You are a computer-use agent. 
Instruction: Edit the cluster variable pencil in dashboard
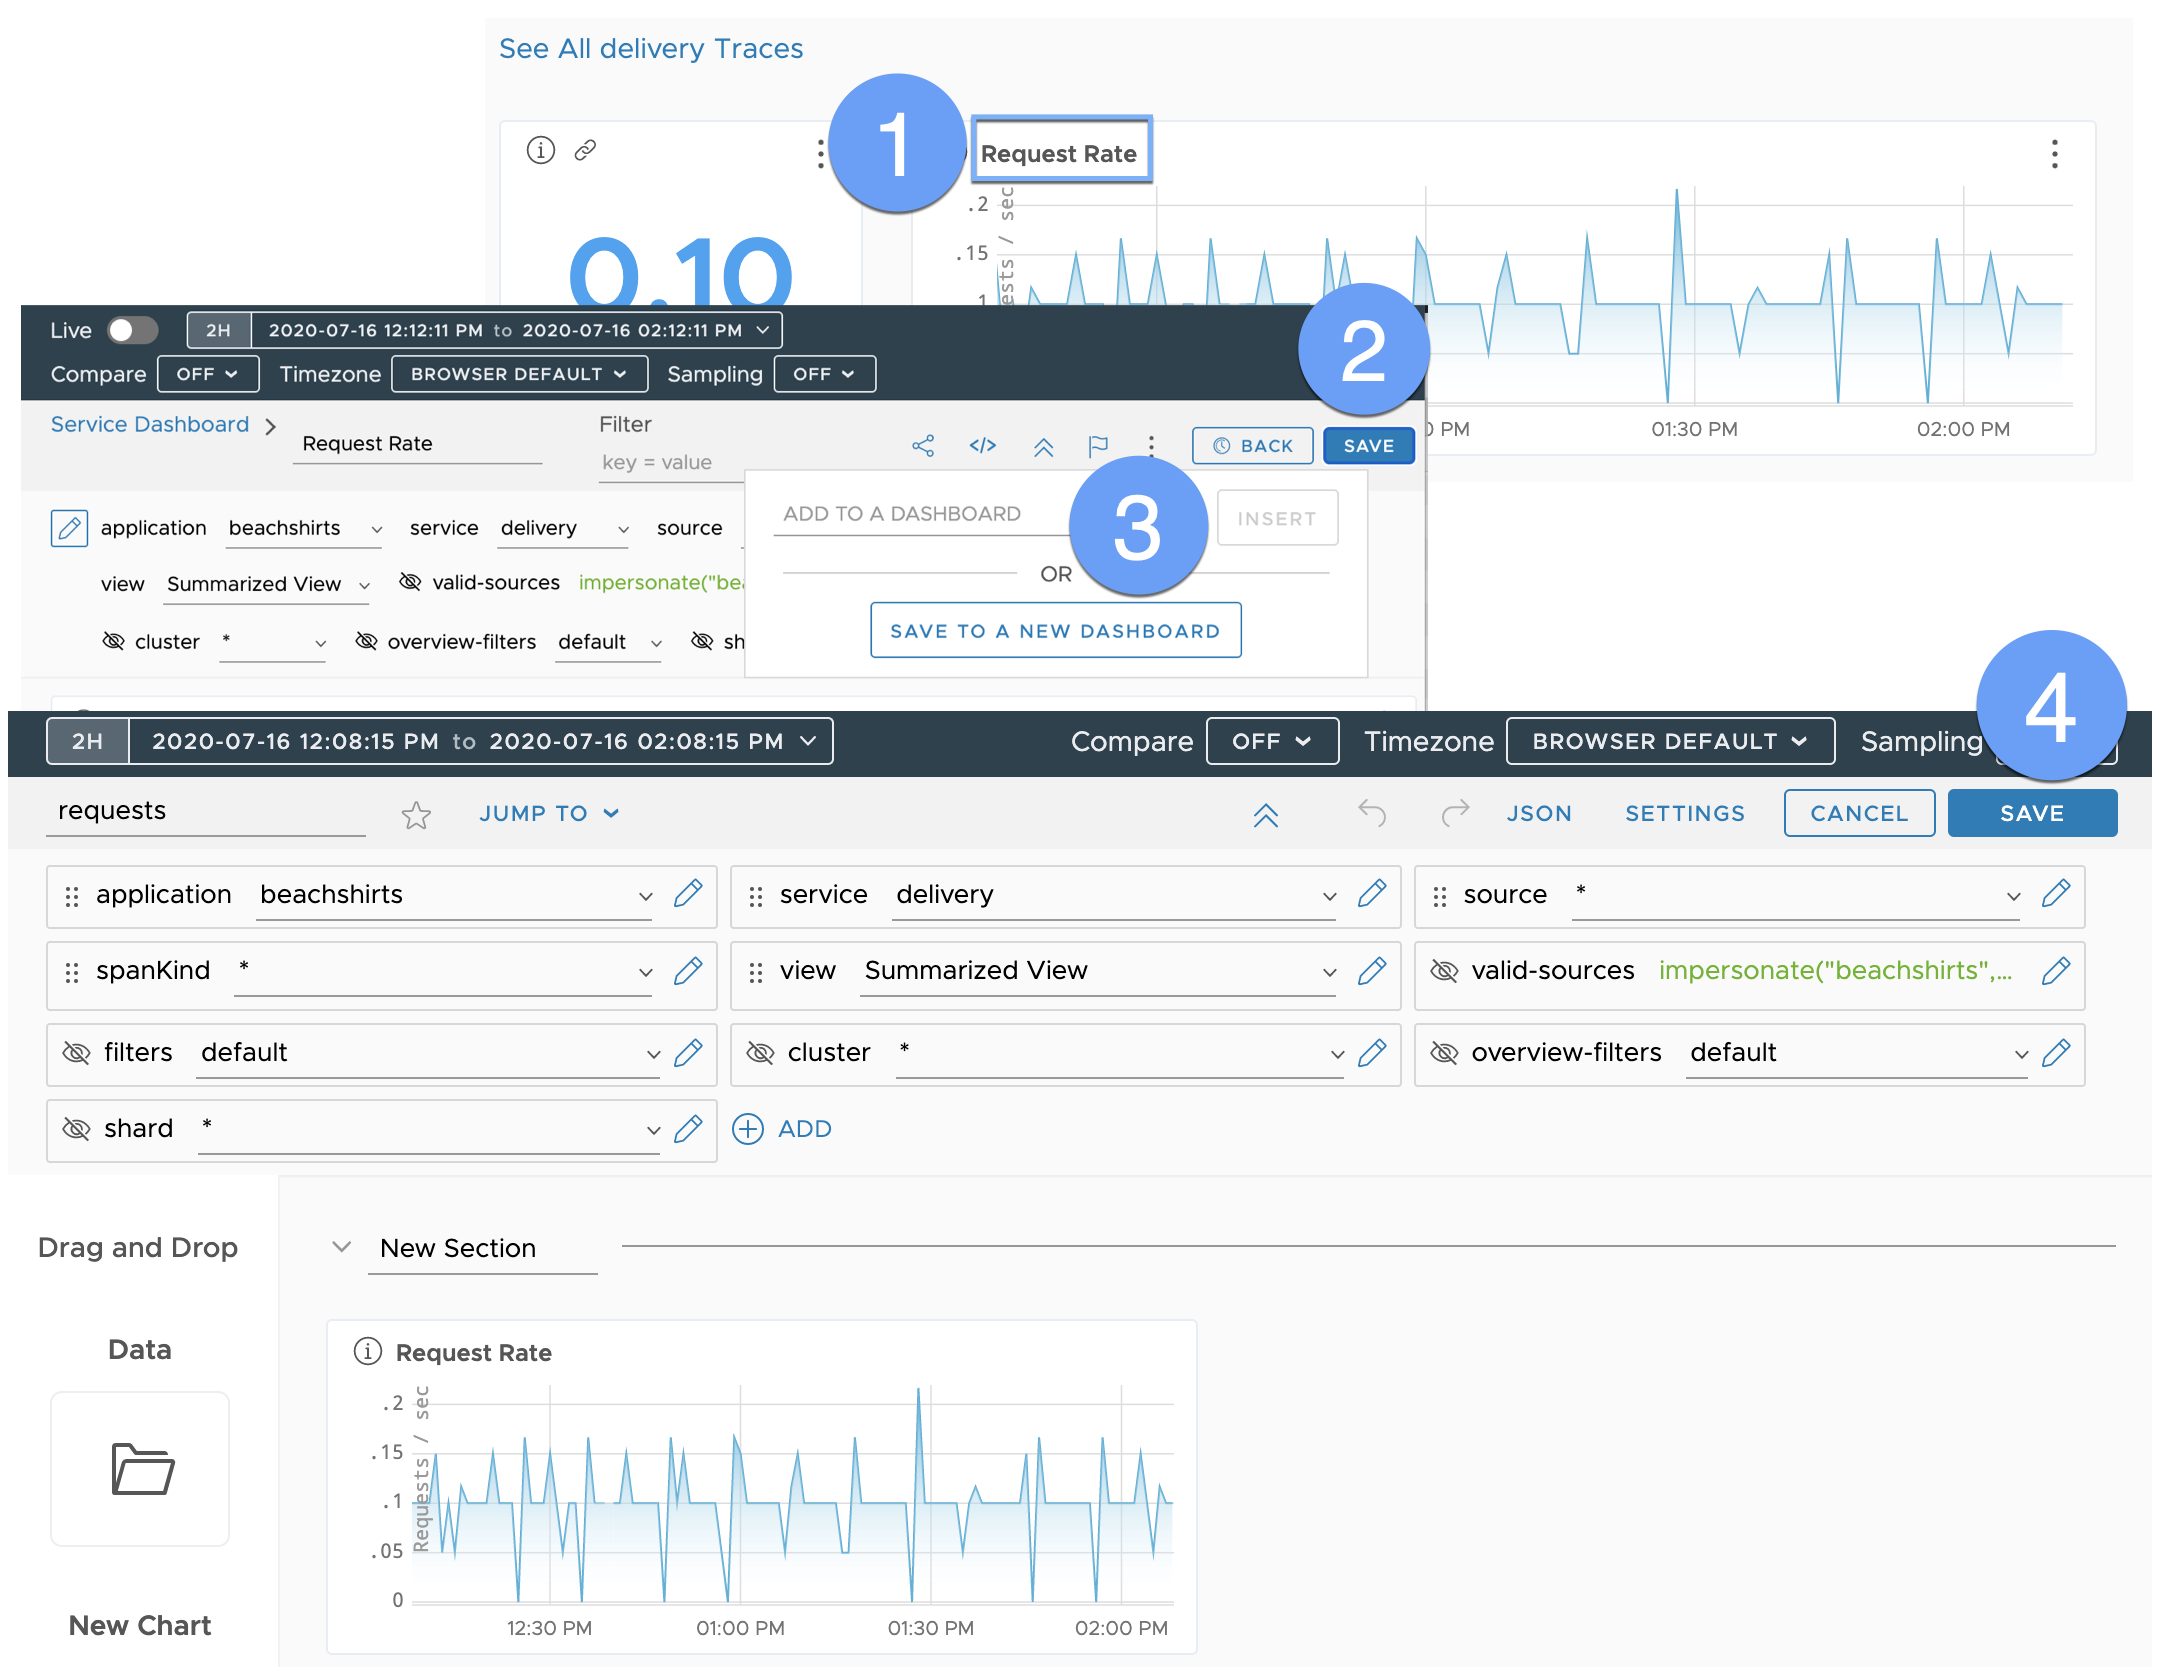pos(1372,1053)
